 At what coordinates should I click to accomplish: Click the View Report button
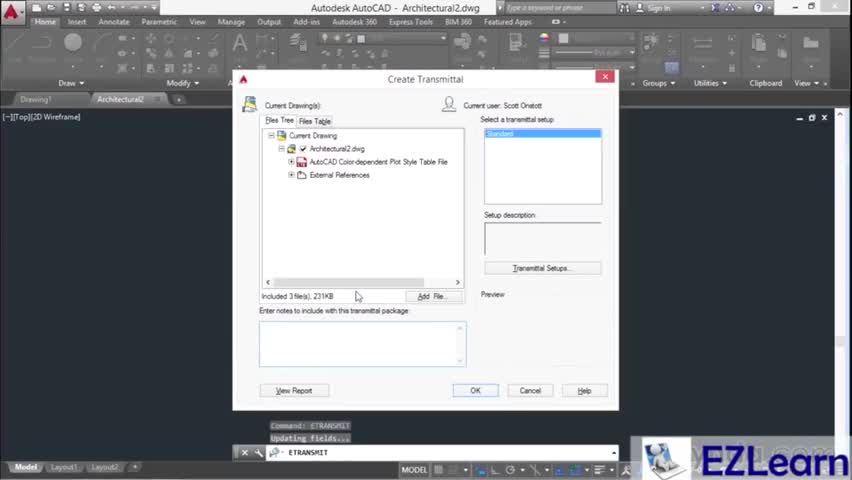(x=294, y=390)
